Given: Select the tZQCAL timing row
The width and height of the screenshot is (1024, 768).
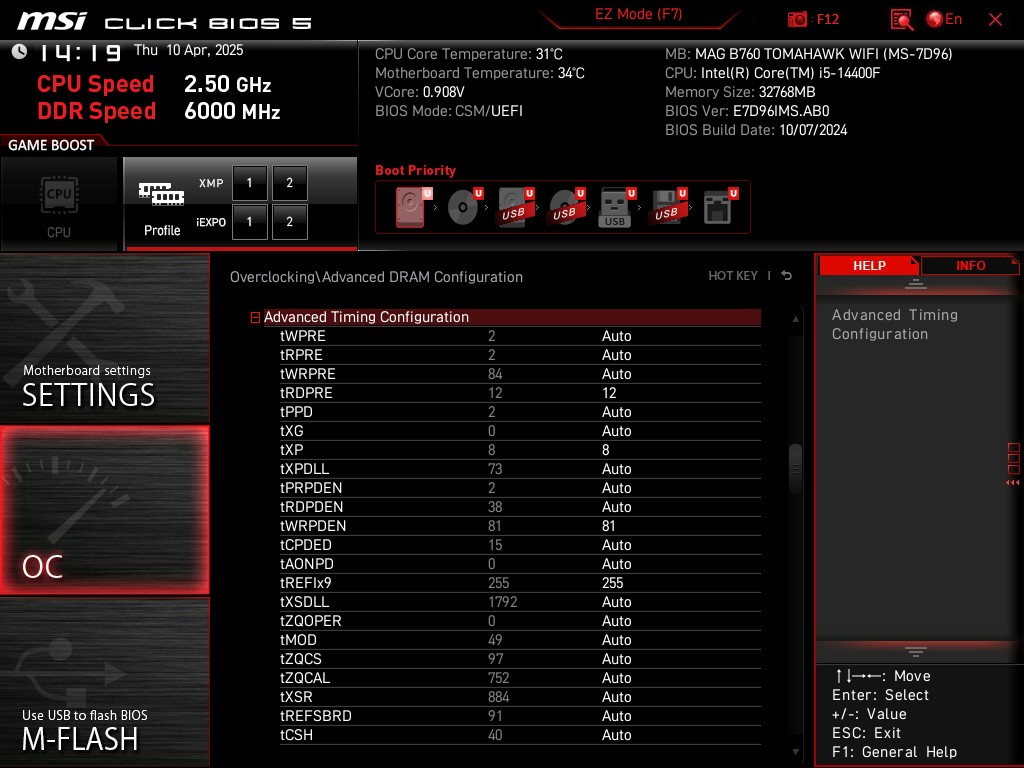Looking at the screenshot, I should click(520, 678).
